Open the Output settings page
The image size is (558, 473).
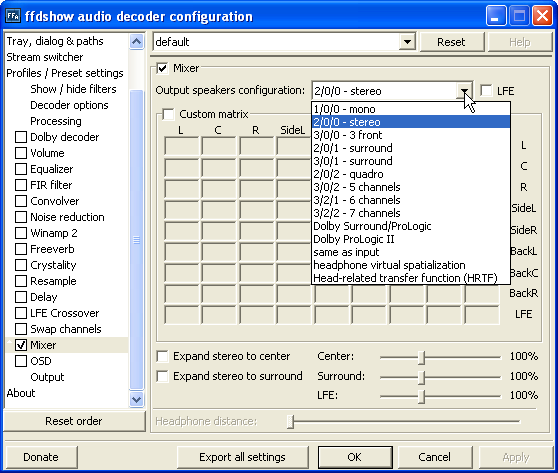(47, 377)
